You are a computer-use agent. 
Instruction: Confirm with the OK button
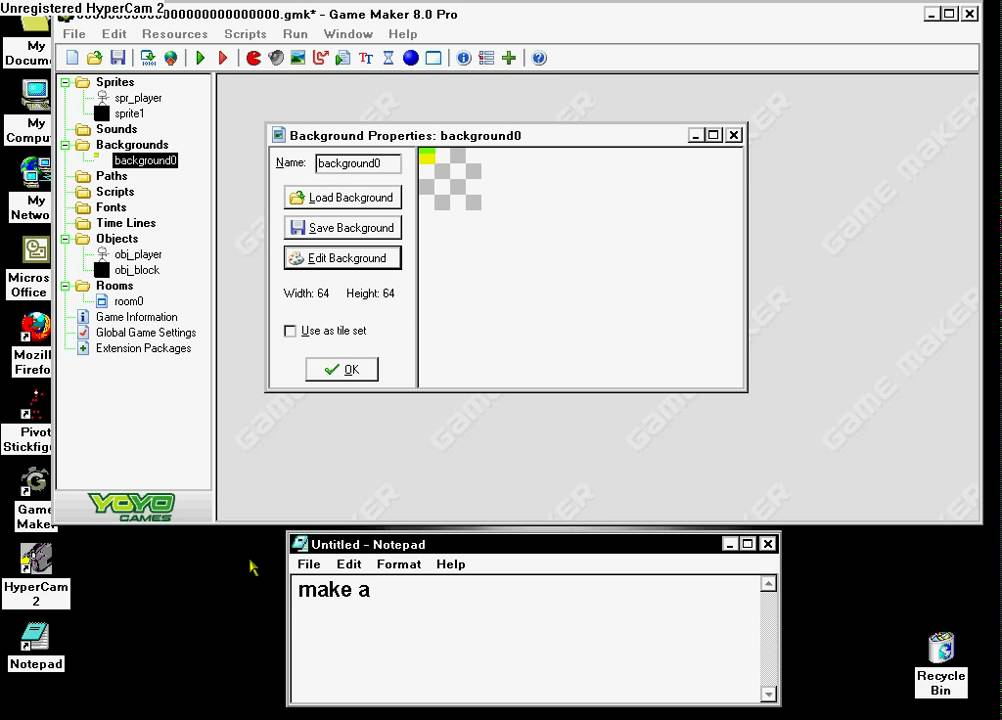tap(342, 369)
